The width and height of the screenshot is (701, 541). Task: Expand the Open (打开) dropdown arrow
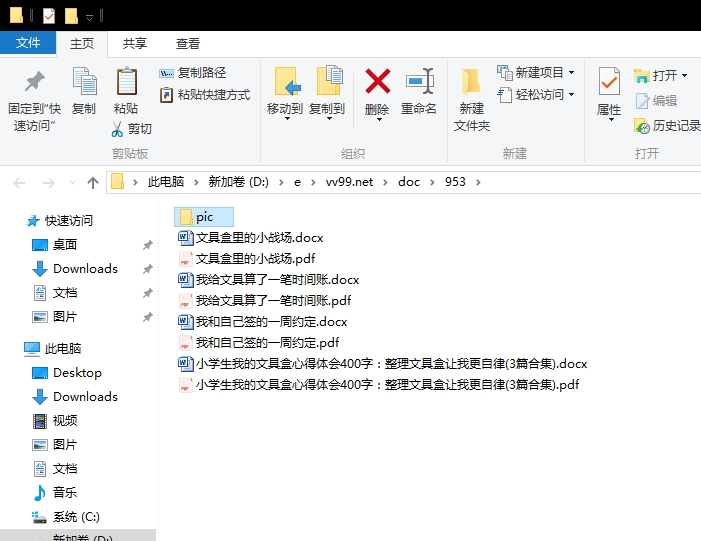pos(684,75)
